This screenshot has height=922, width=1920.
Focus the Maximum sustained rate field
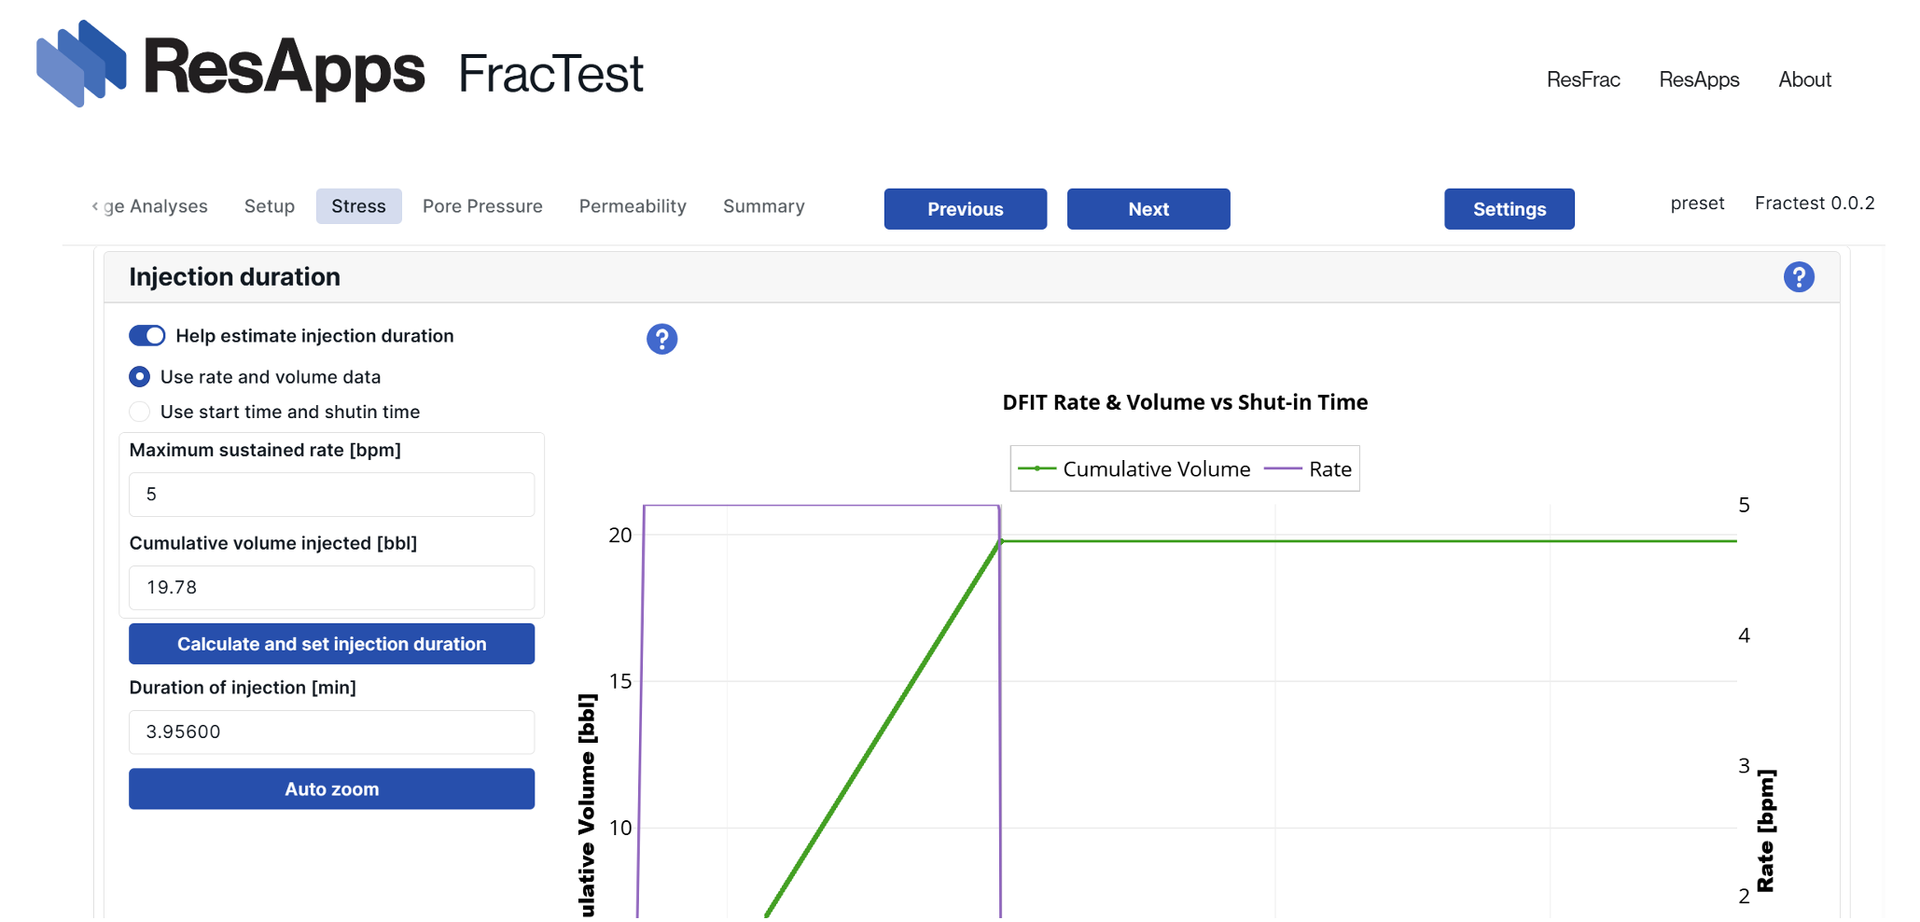tap(332, 494)
